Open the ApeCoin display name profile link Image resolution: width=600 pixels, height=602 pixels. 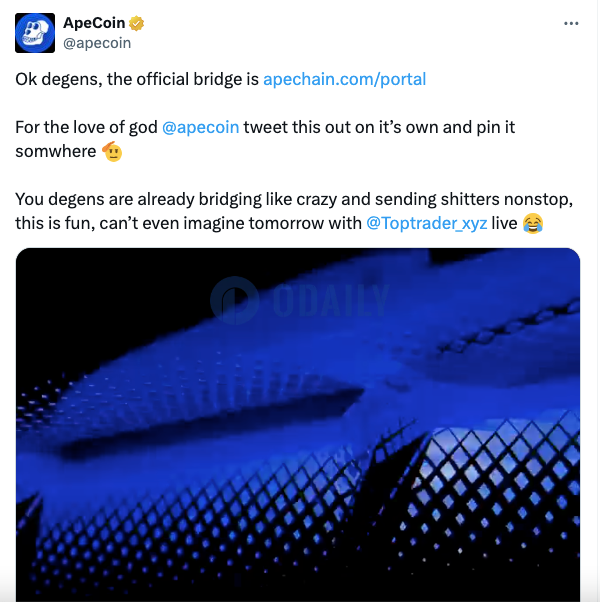click(94, 23)
